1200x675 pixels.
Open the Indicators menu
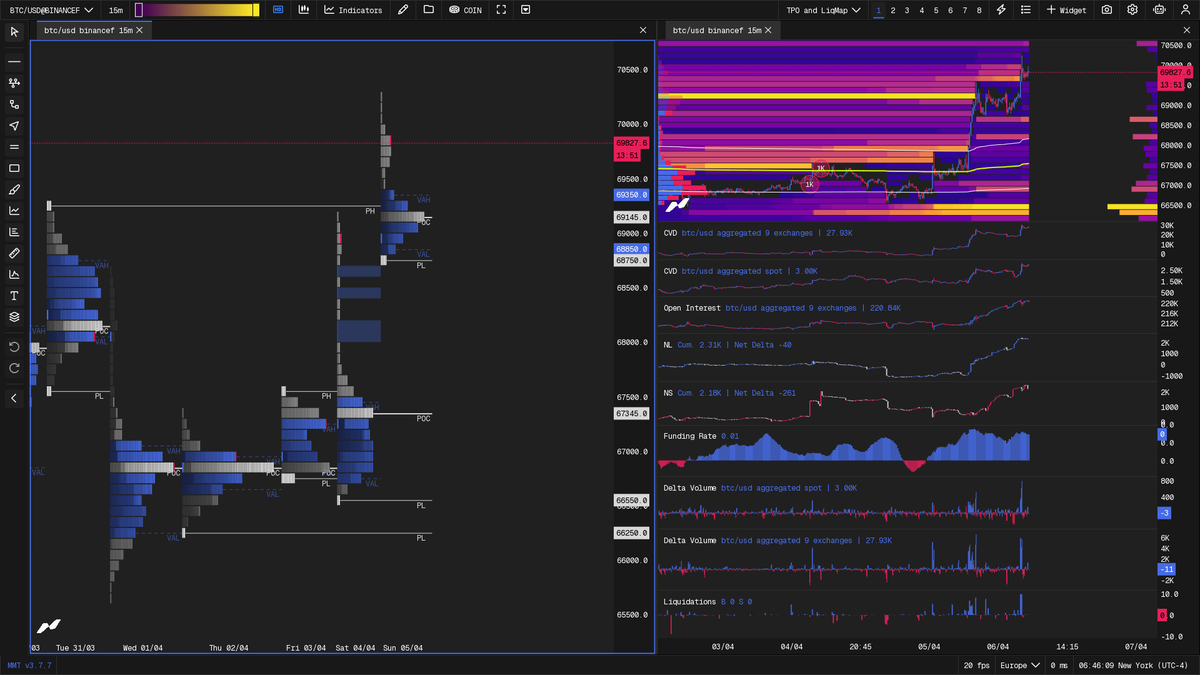[x=353, y=10]
